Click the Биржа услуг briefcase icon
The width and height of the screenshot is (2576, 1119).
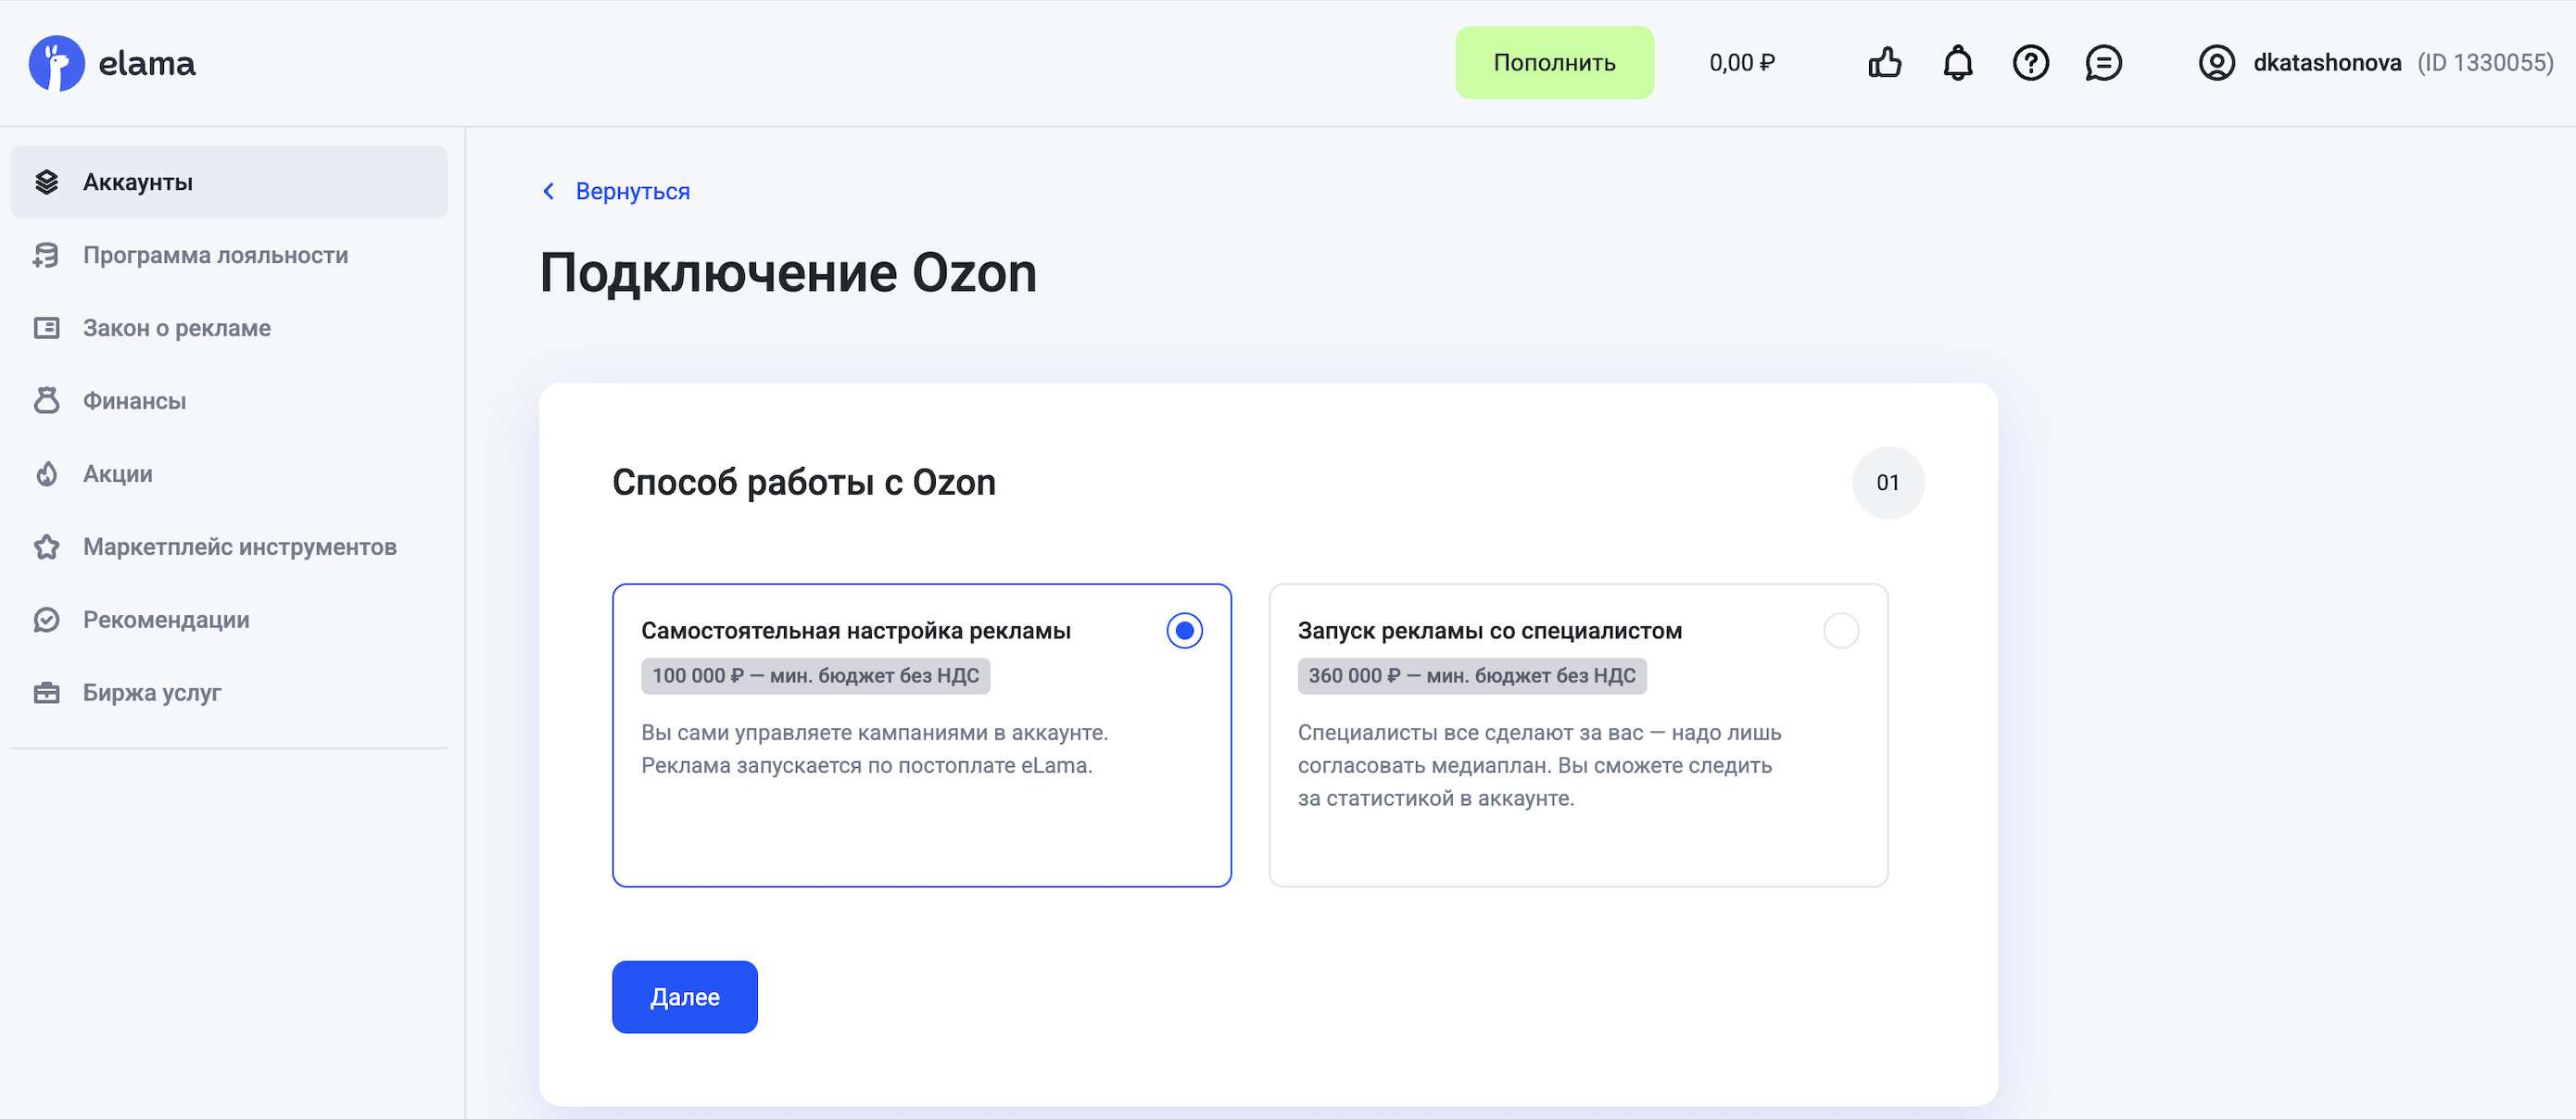pos(46,693)
